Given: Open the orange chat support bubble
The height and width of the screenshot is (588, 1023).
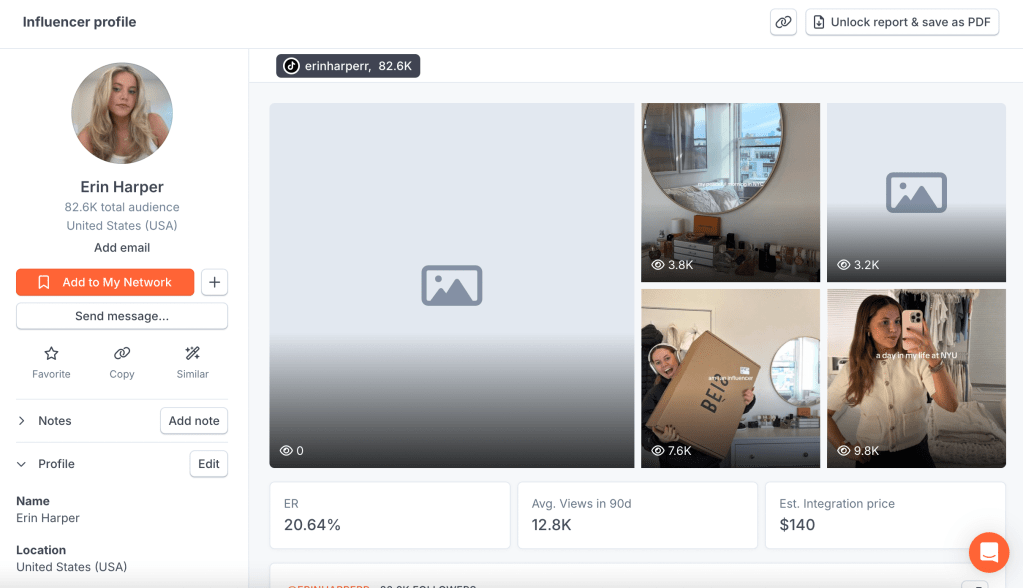Looking at the screenshot, I should 988,552.
